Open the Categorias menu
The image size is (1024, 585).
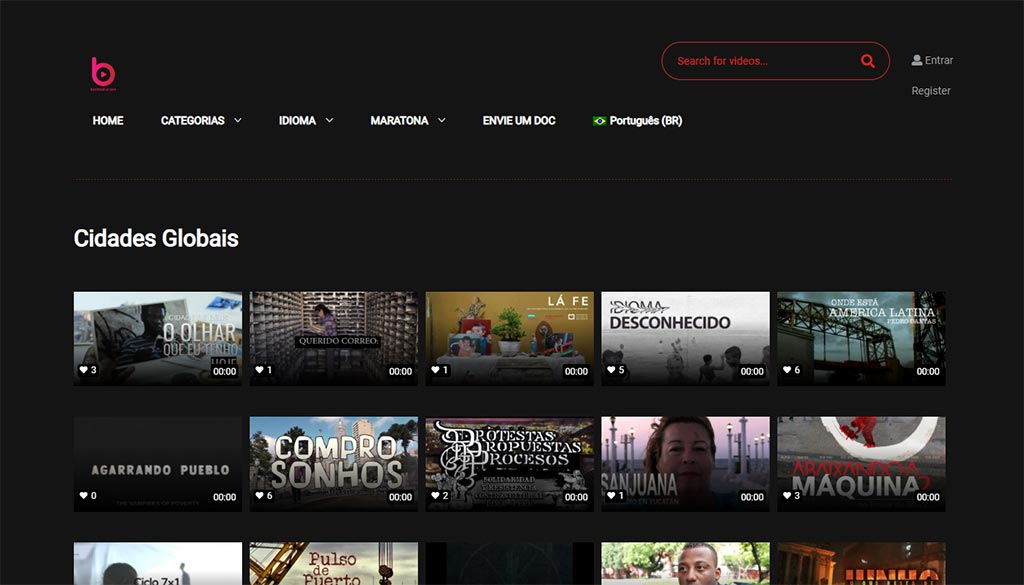point(193,121)
